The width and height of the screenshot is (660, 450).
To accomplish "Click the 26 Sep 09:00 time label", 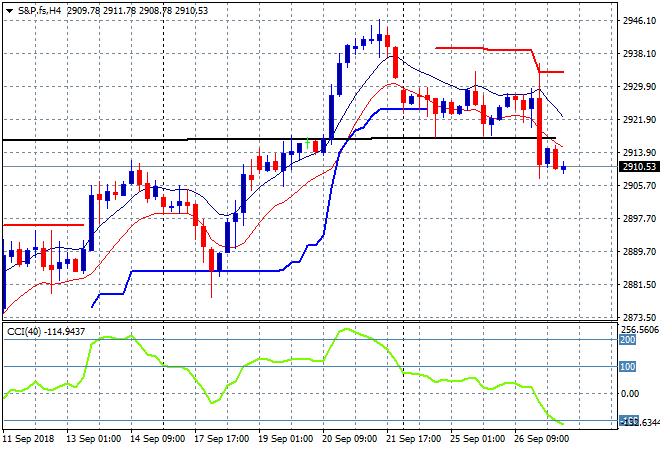I will point(541,439).
